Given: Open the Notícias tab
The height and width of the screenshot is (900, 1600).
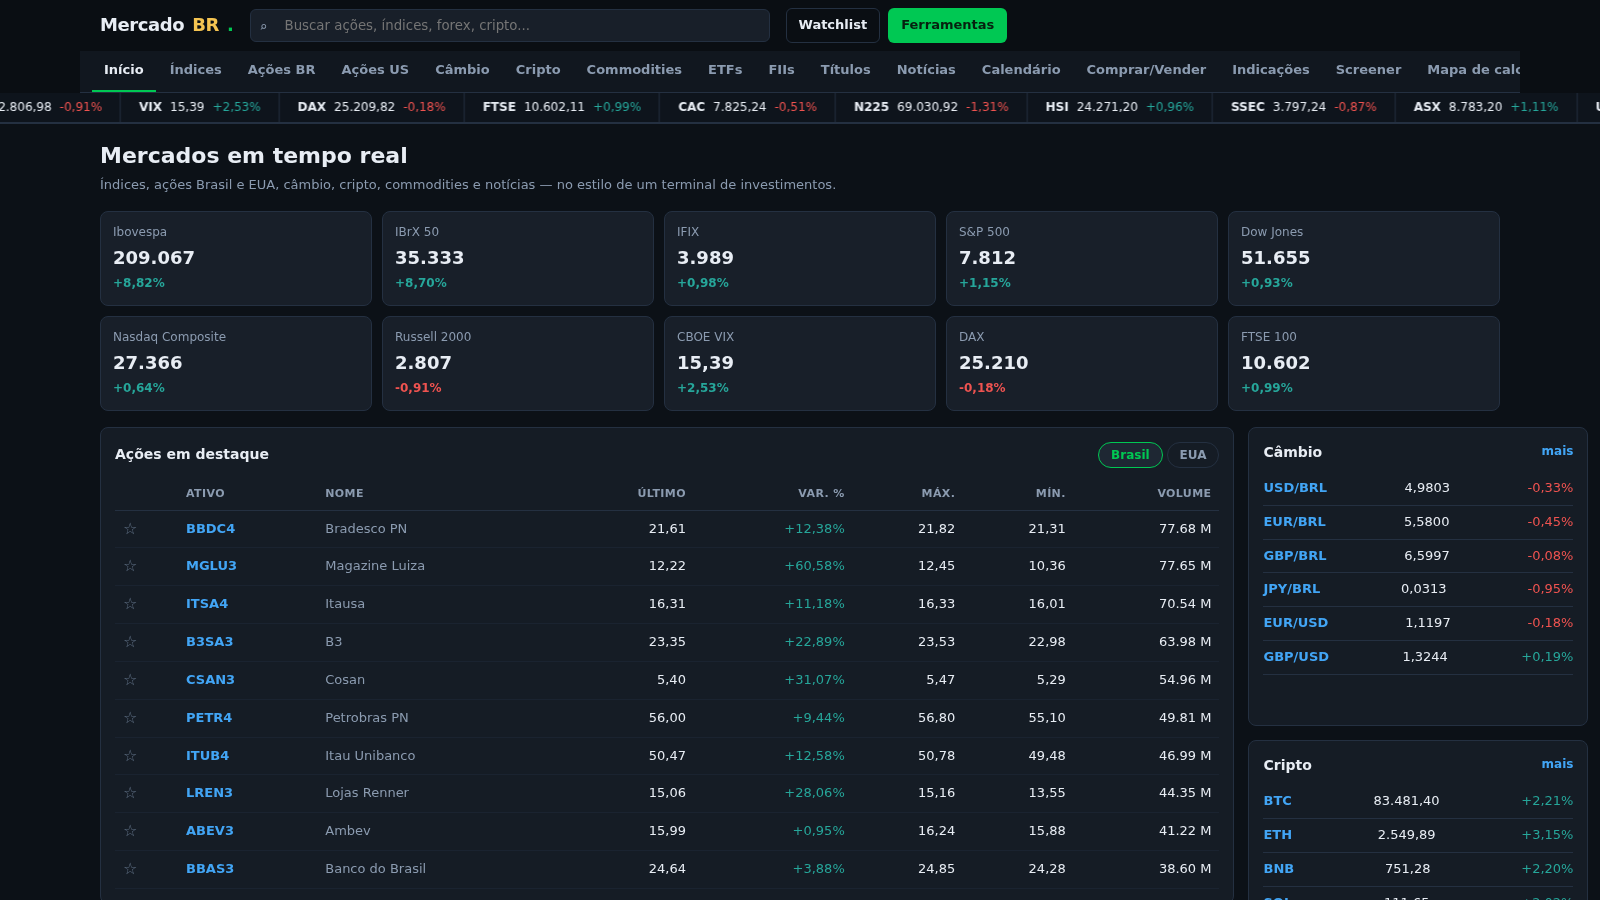Looking at the screenshot, I should tap(926, 70).
